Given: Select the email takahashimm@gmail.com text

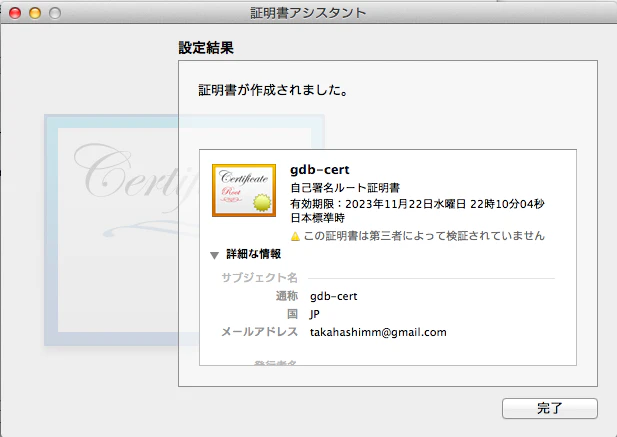Looking at the screenshot, I should pyautogui.click(x=378, y=332).
